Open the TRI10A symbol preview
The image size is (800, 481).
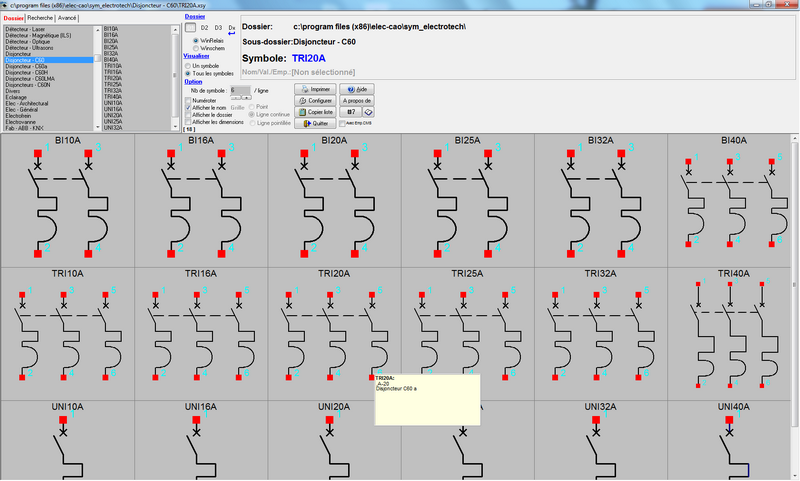coord(68,334)
